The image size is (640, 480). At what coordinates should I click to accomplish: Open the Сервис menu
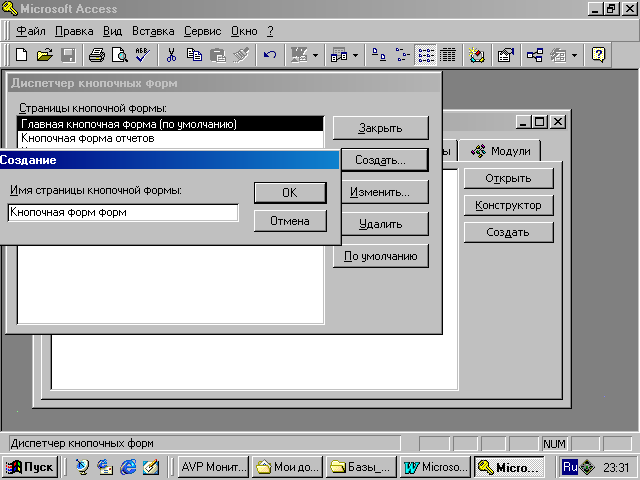pos(202,31)
